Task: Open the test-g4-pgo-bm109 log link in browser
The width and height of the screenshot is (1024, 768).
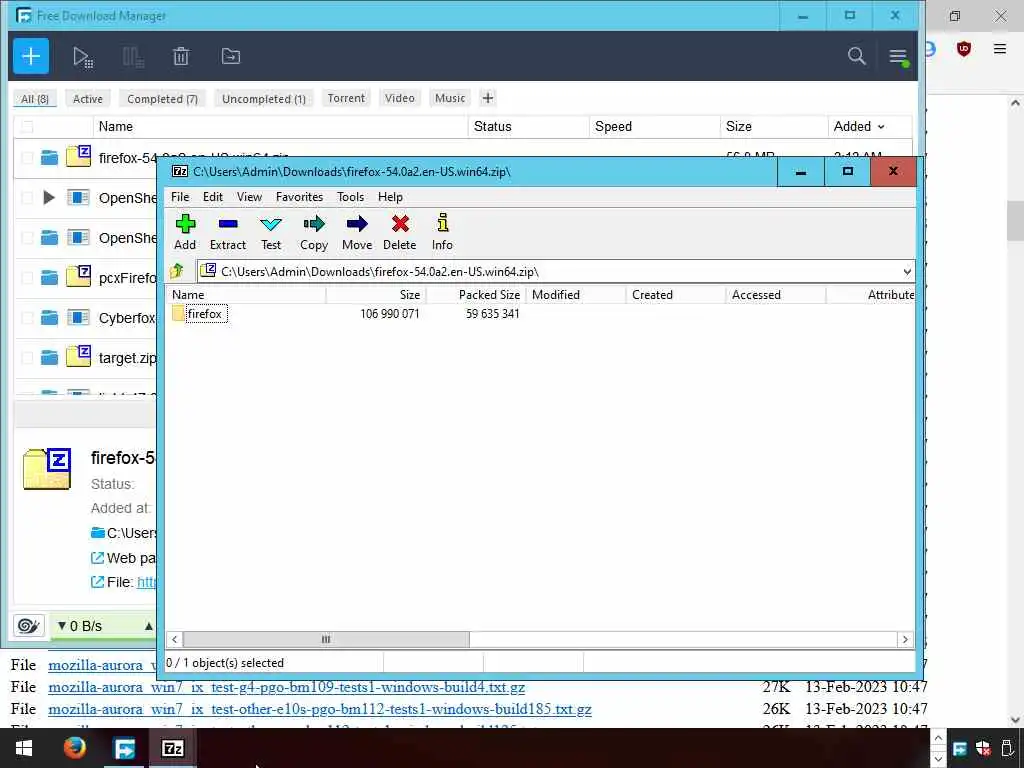Action: [286, 687]
